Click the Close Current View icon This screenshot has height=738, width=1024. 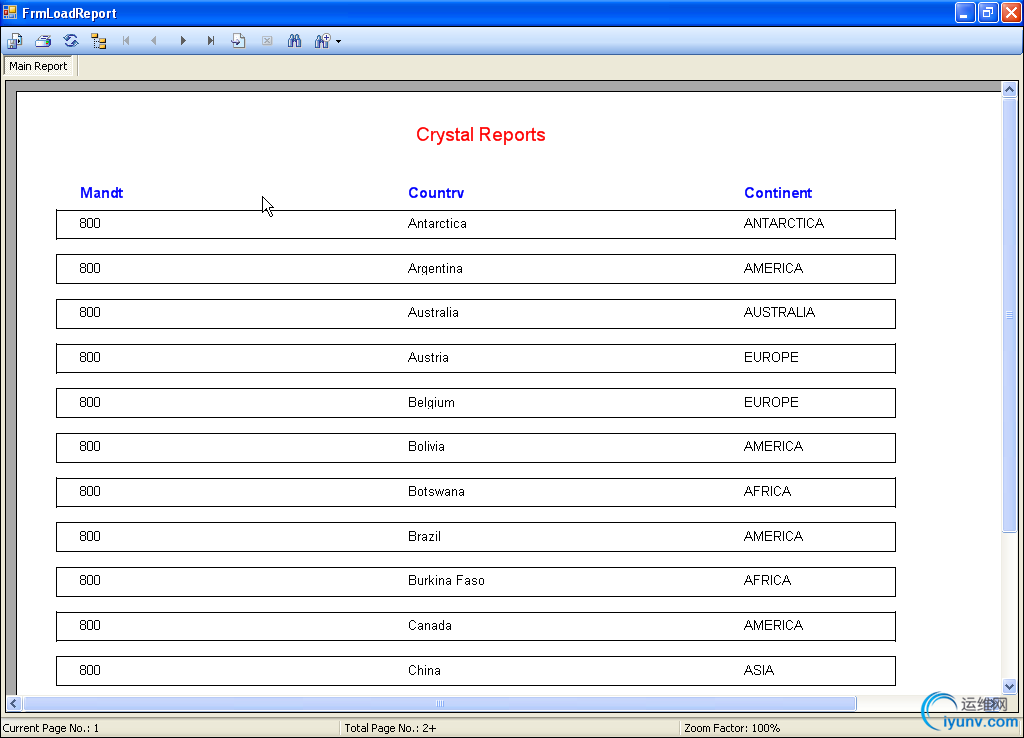(266, 41)
